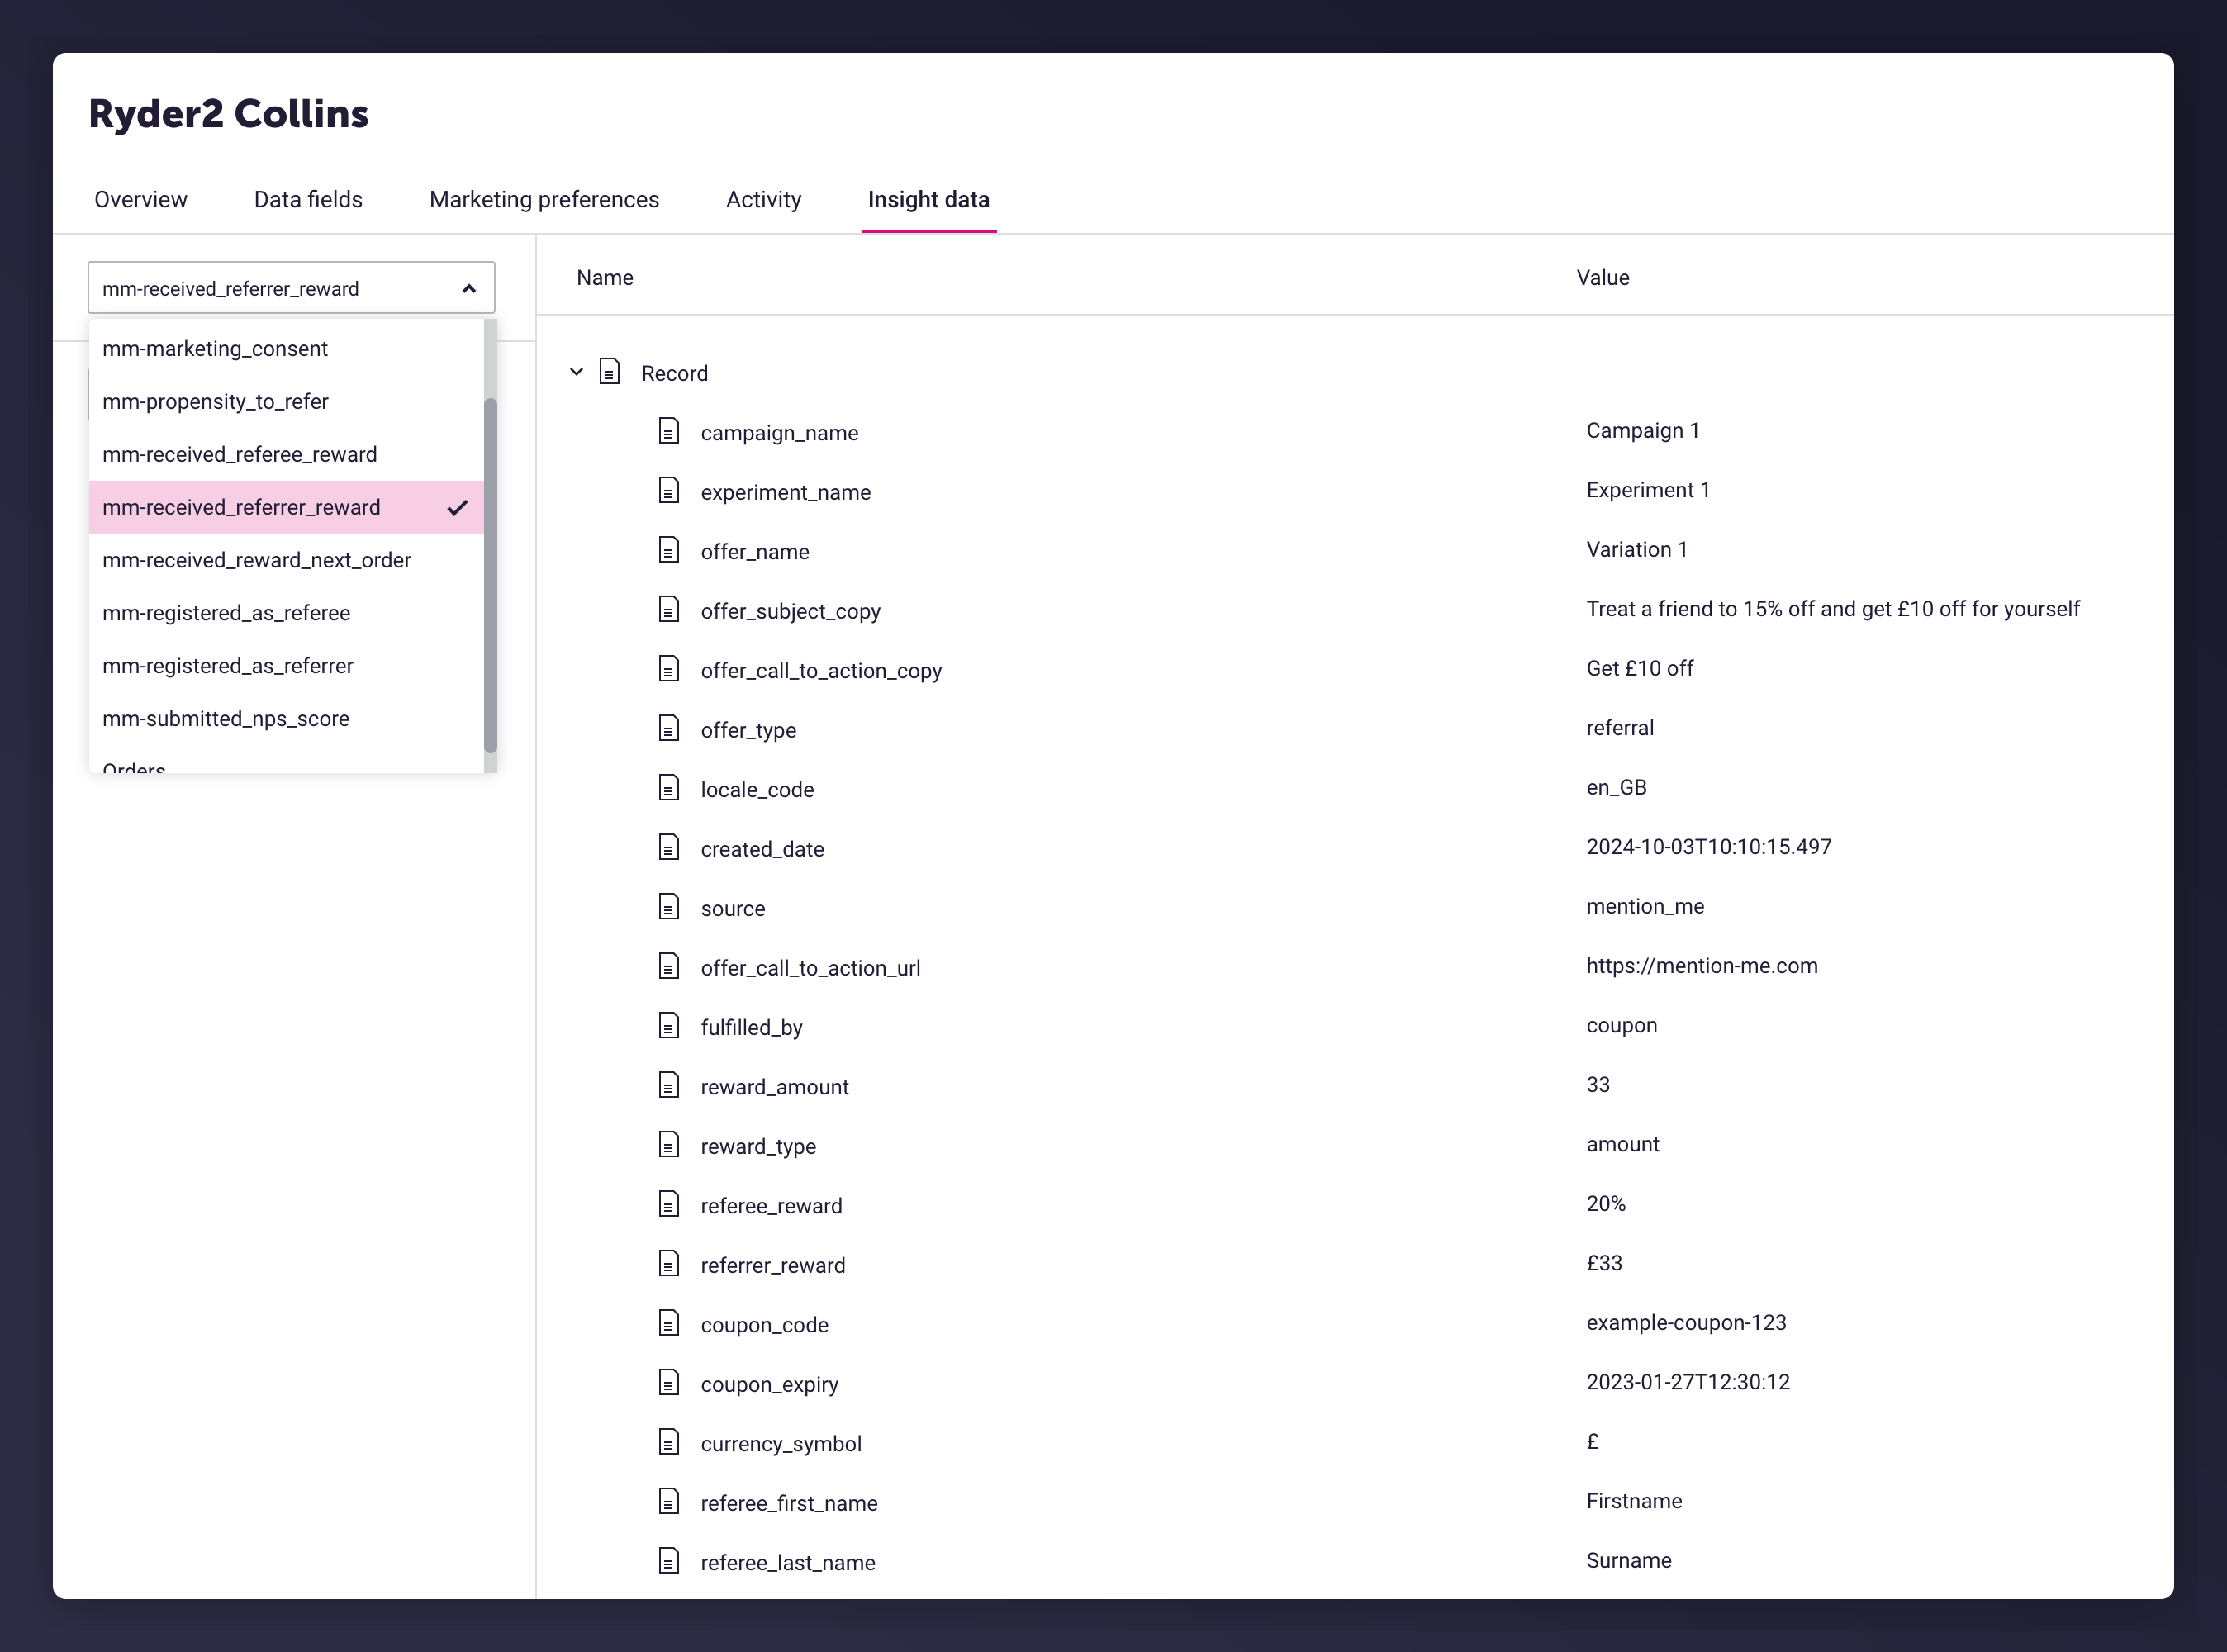Click the file icon next to fulfilled_by
Viewport: 2227px width, 1652px height.
click(669, 1026)
